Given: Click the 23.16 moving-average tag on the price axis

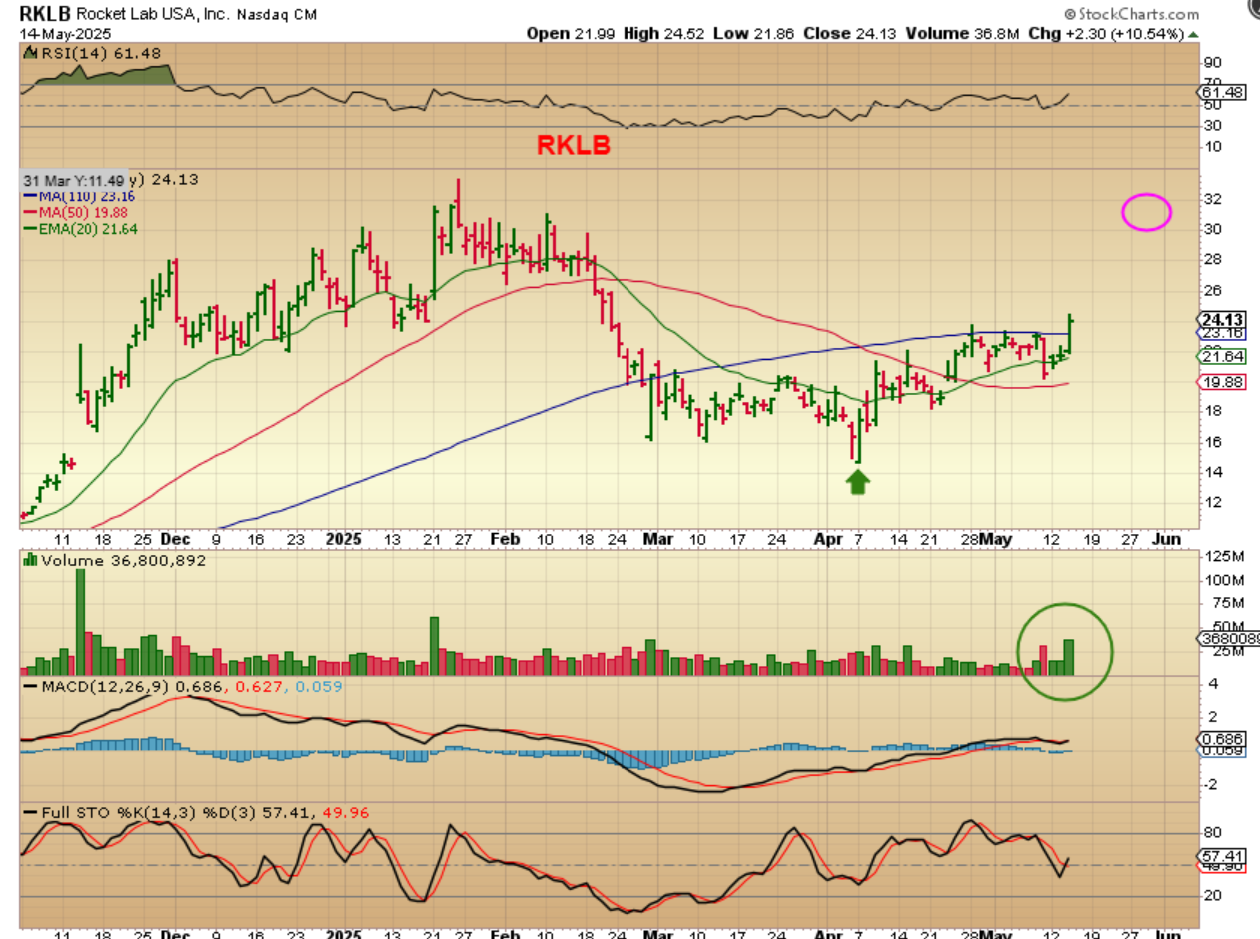Looking at the screenshot, I should click(1224, 332).
